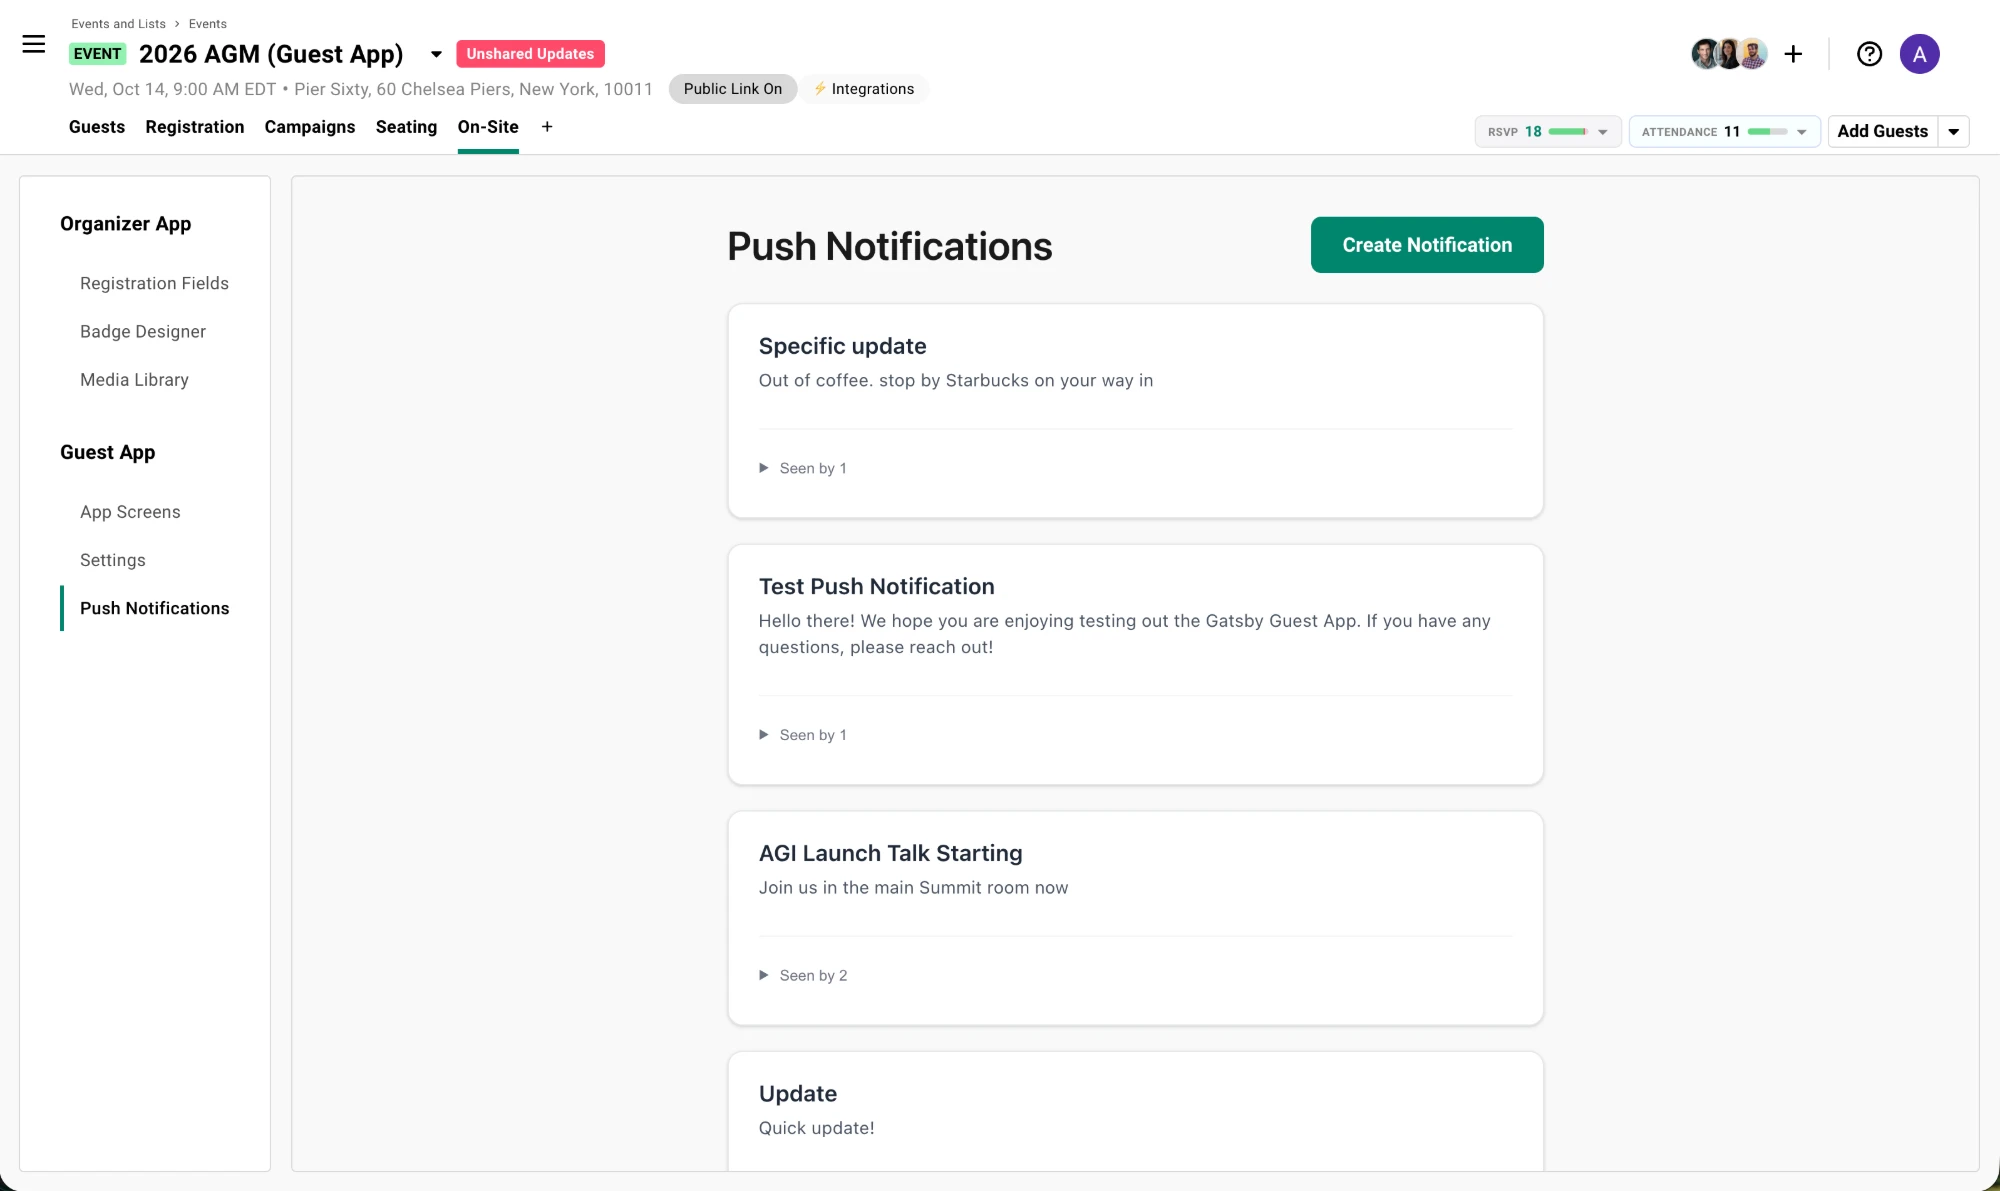Click the Create Notification button
Image resolution: width=2000 pixels, height=1191 pixels.
1427,245
